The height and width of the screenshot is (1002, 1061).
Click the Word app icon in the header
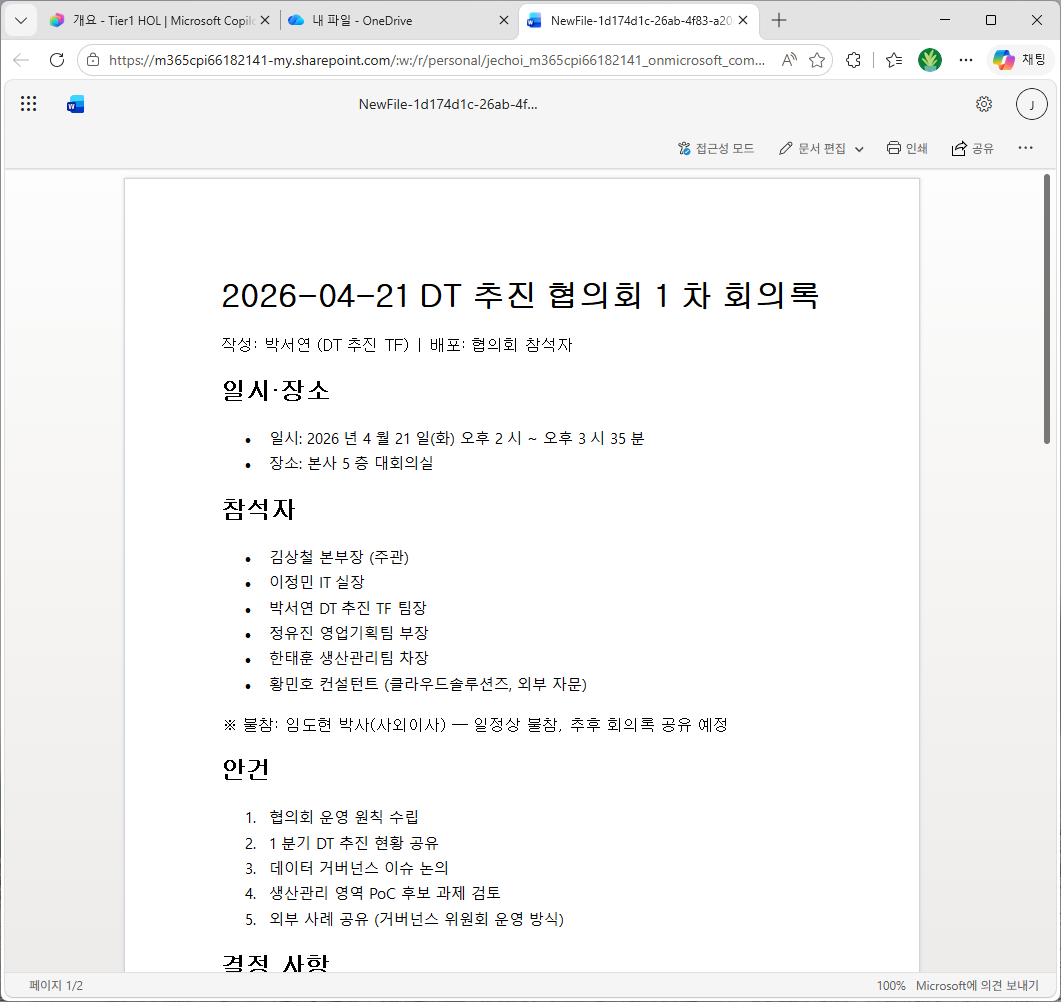point(75,104)
